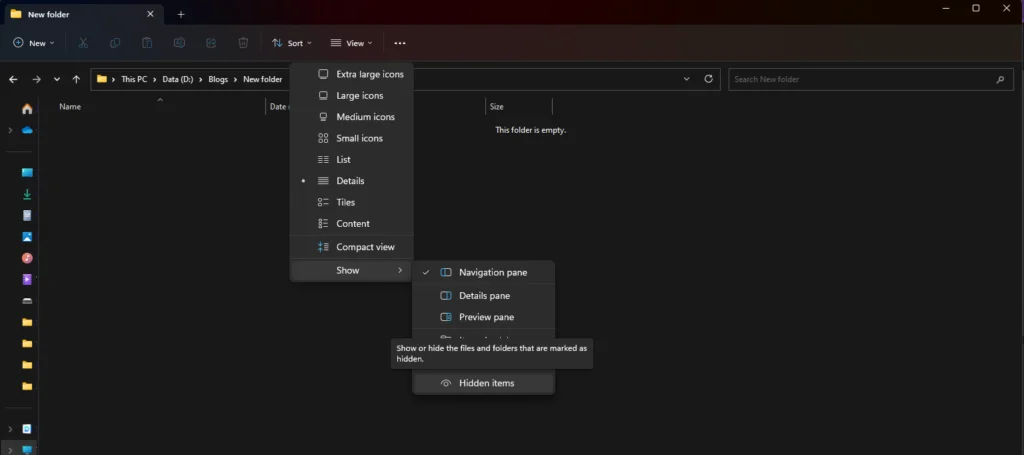Open OneDrive cloud icon in sidebar

pyautogui.click(x=27, y=131)
